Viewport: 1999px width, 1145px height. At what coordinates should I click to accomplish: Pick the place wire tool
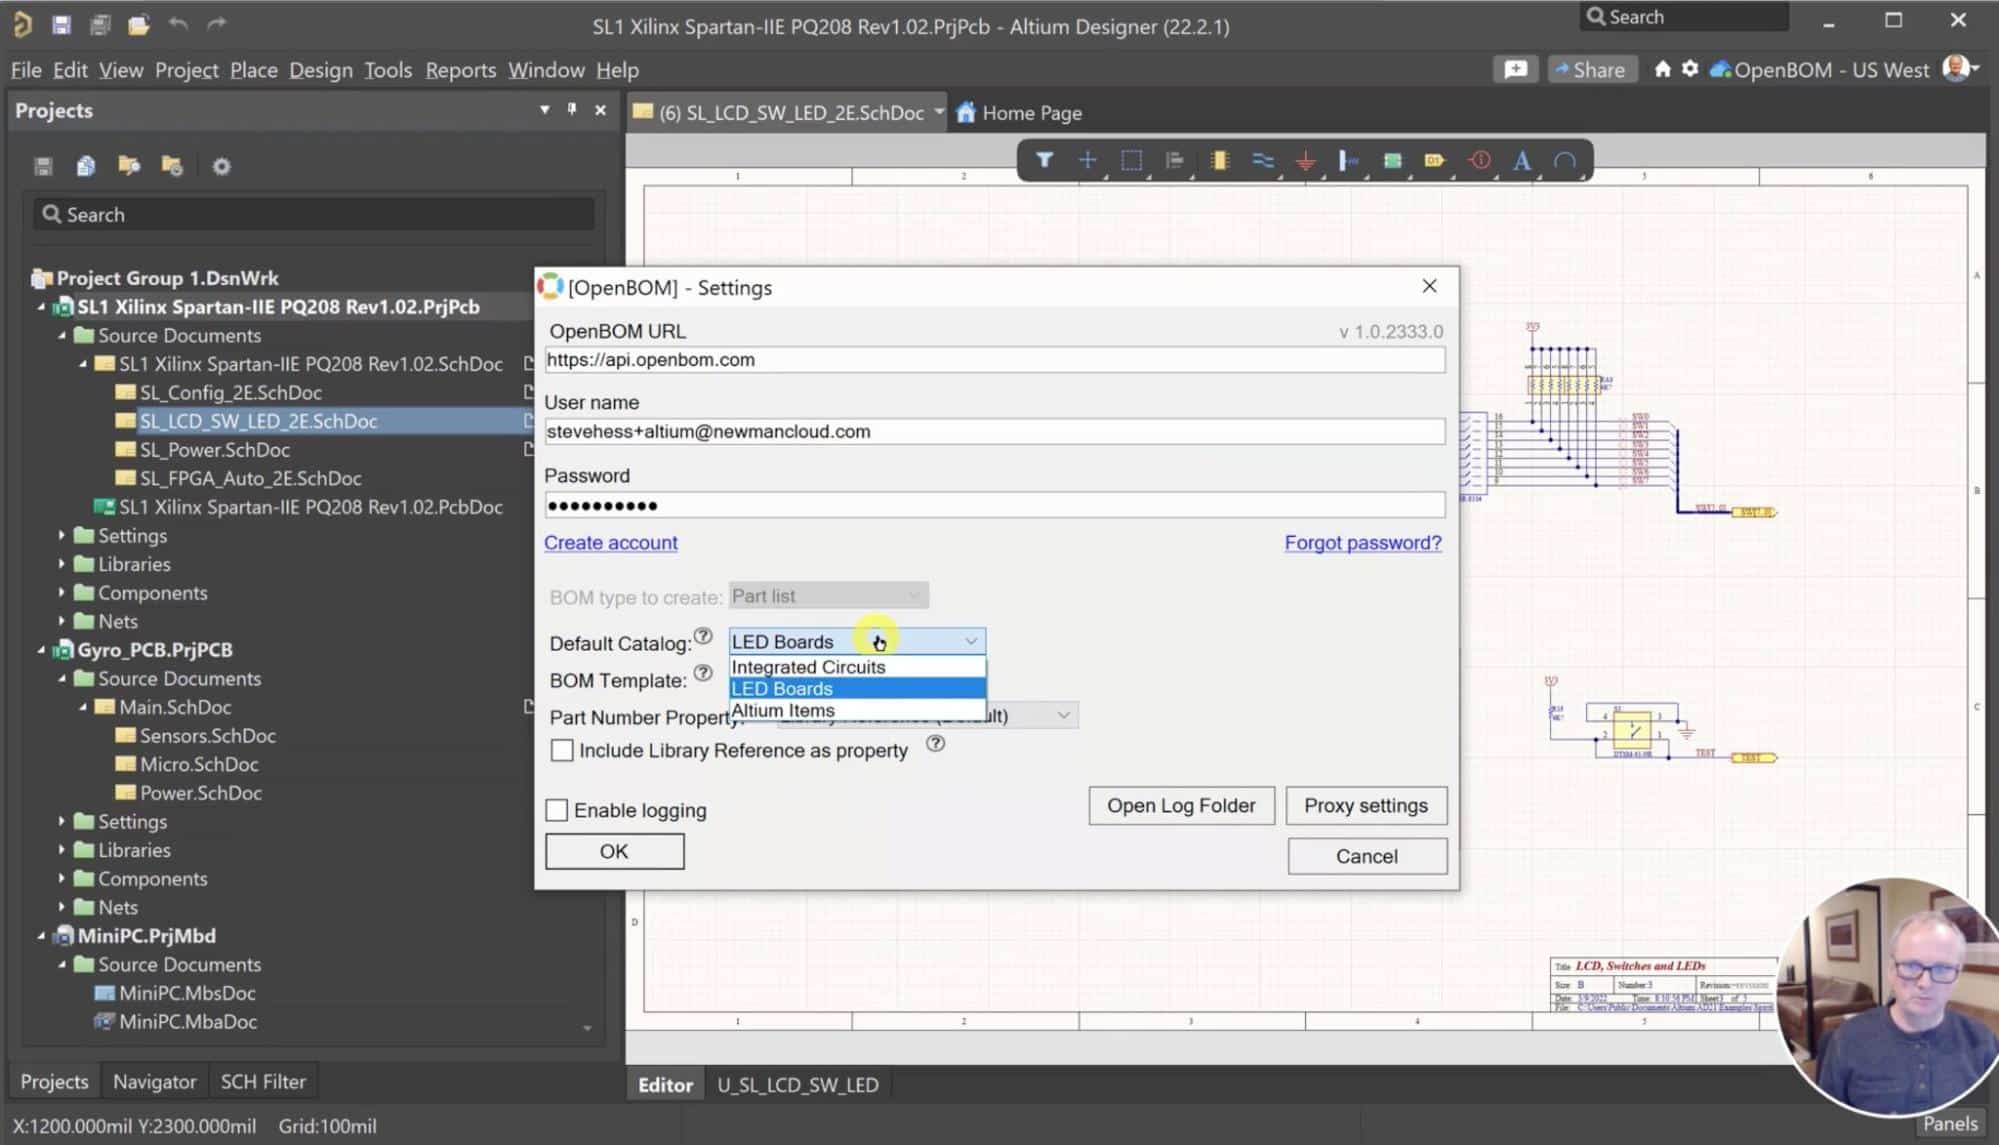(x=1262, y=160)
